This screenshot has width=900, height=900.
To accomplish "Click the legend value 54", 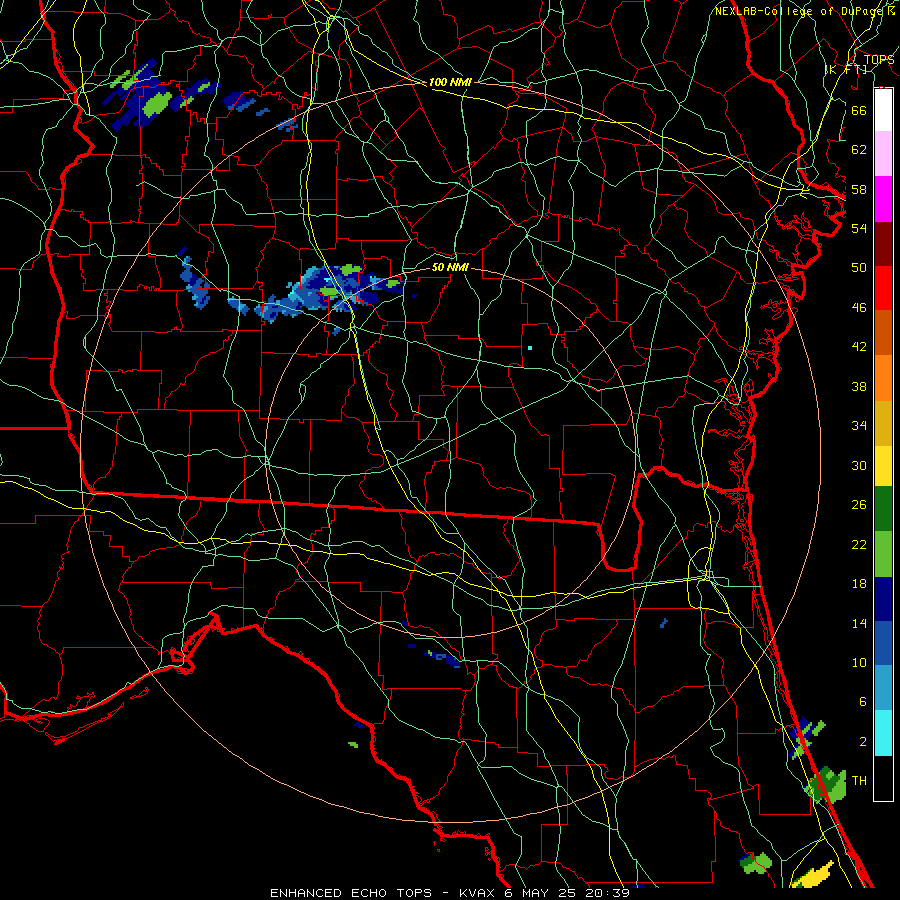I will click(859, 228).
